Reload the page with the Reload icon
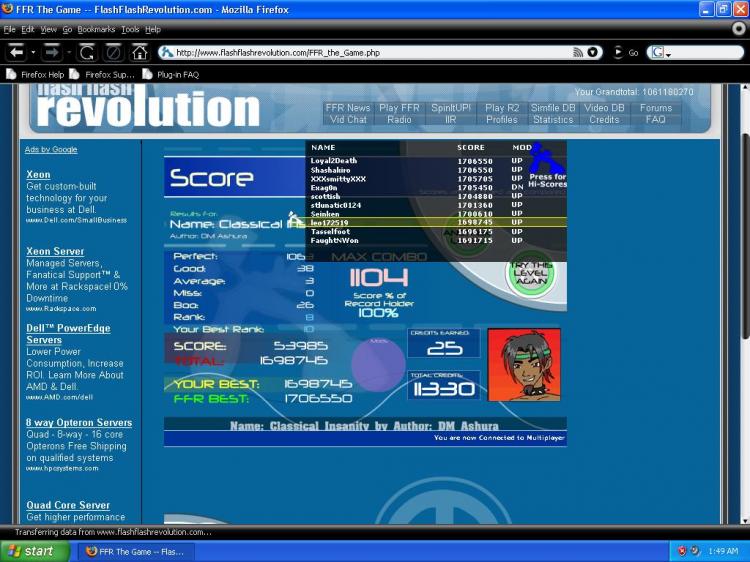 click(87, 52)
